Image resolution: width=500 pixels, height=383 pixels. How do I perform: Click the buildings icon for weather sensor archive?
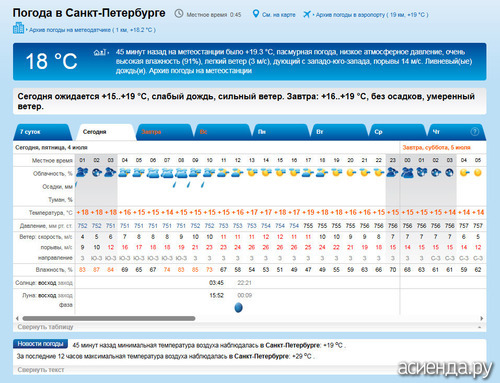[18, 28]
